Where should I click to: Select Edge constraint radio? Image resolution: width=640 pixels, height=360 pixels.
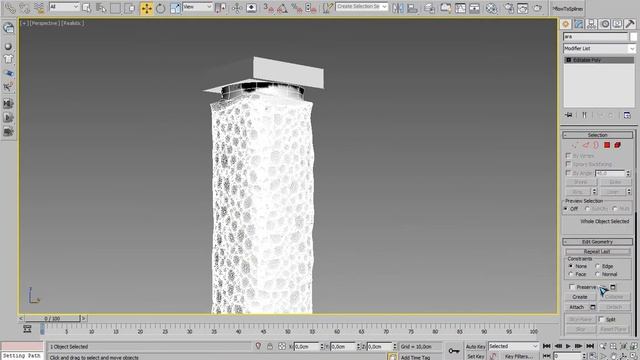(598, 266)
